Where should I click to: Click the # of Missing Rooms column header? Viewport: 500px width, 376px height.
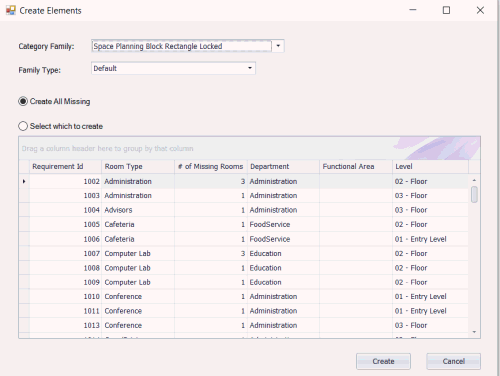click(x=211, y=166)
